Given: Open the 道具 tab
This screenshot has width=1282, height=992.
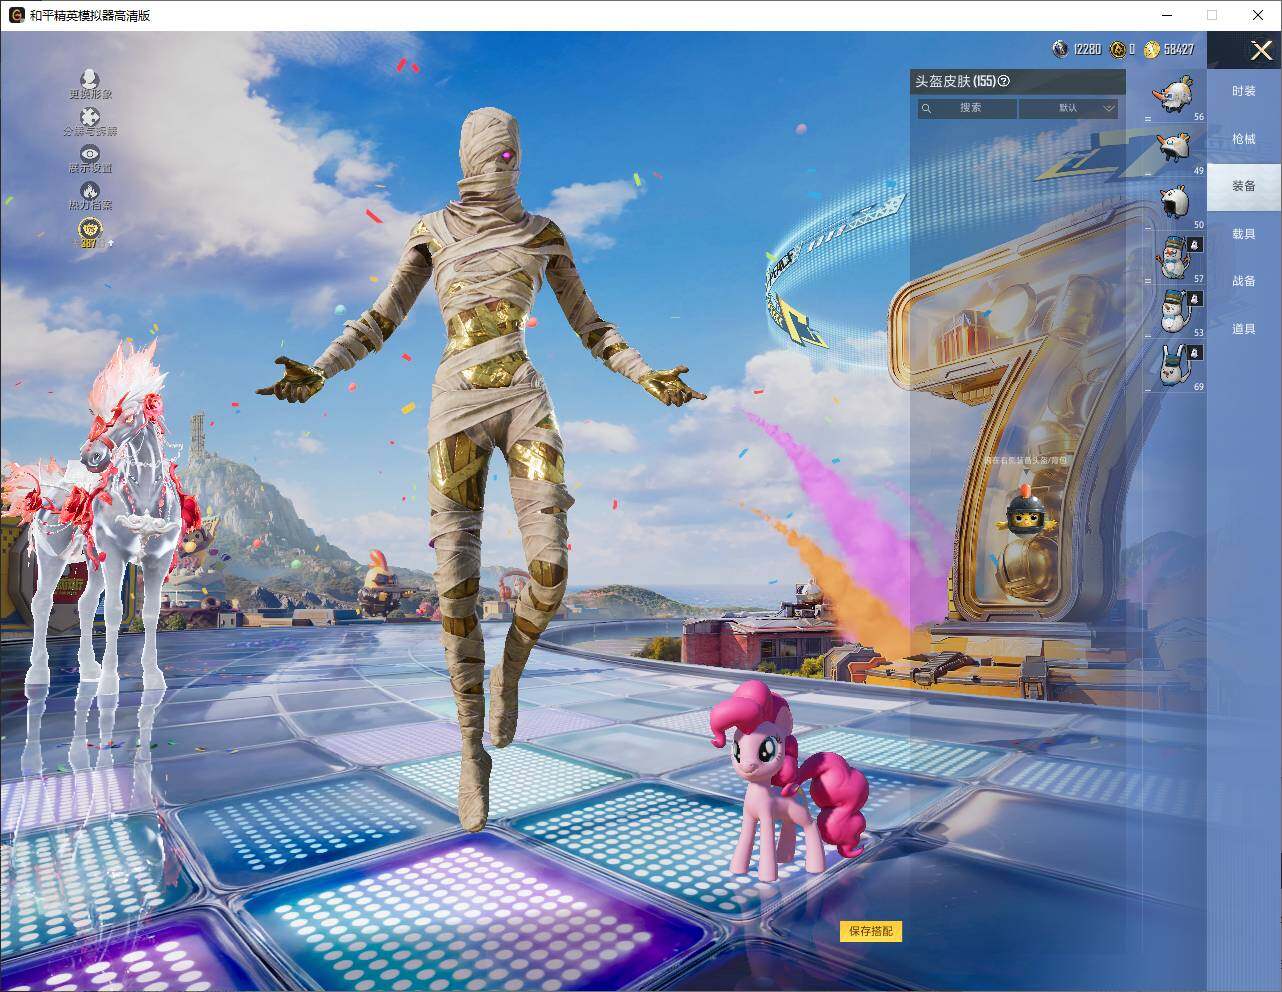Looking at the screenshot, I should coord(1244,329).
